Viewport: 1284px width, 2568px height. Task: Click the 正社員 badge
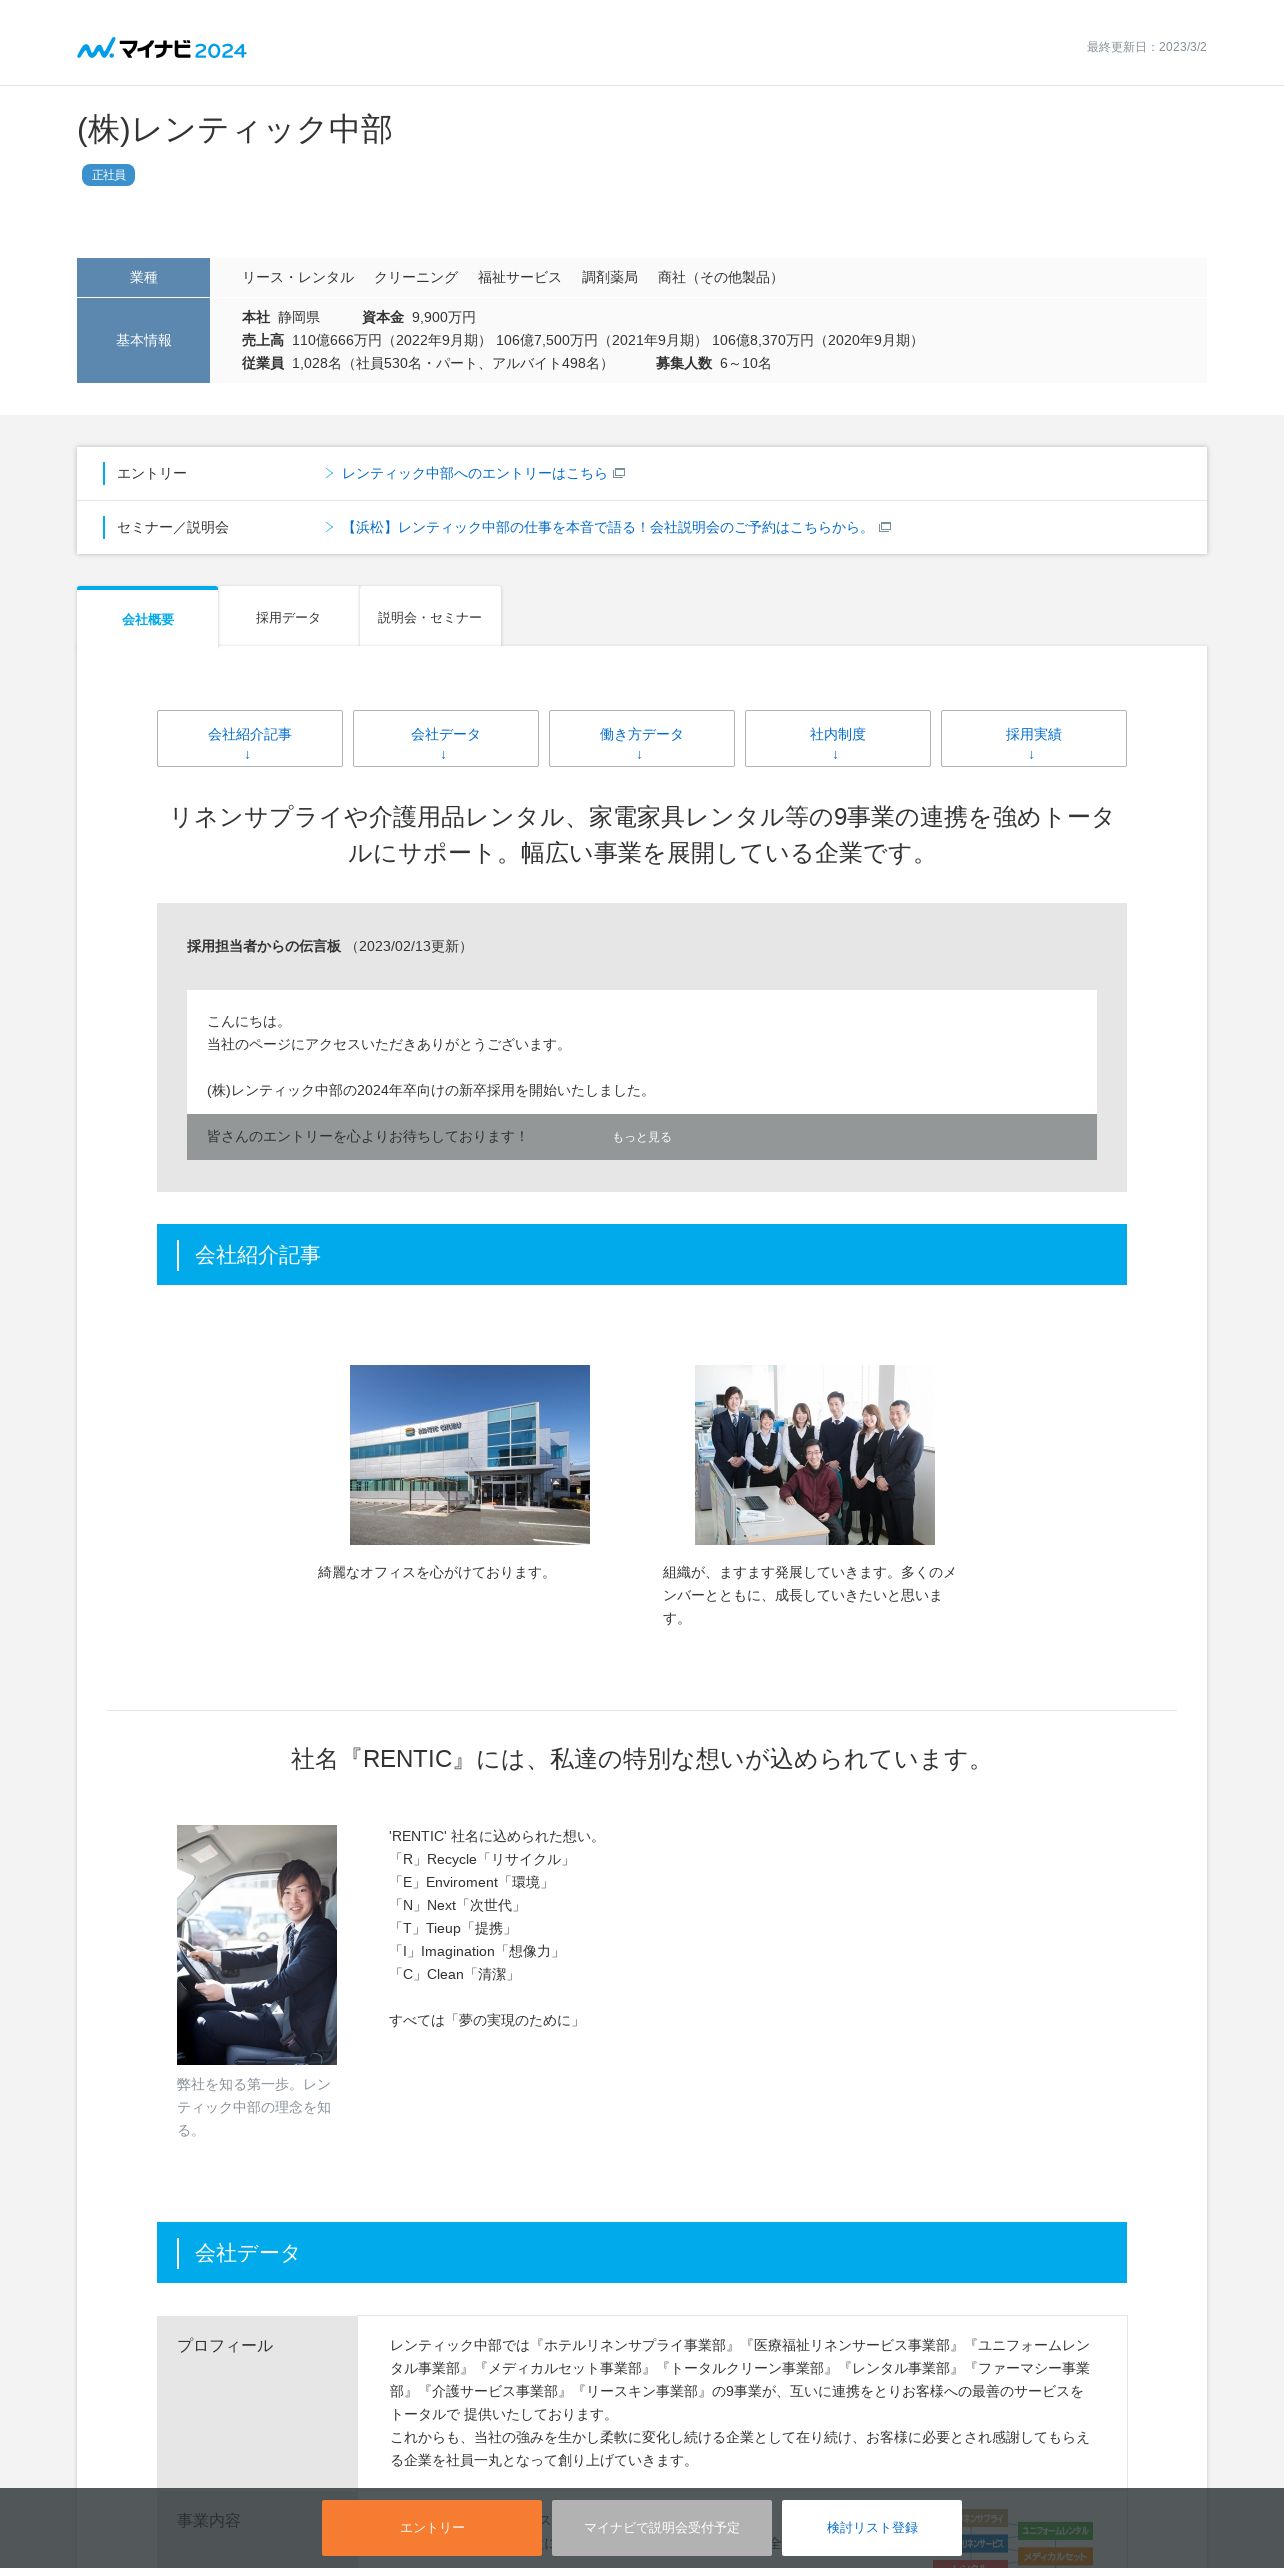point(108,175)
